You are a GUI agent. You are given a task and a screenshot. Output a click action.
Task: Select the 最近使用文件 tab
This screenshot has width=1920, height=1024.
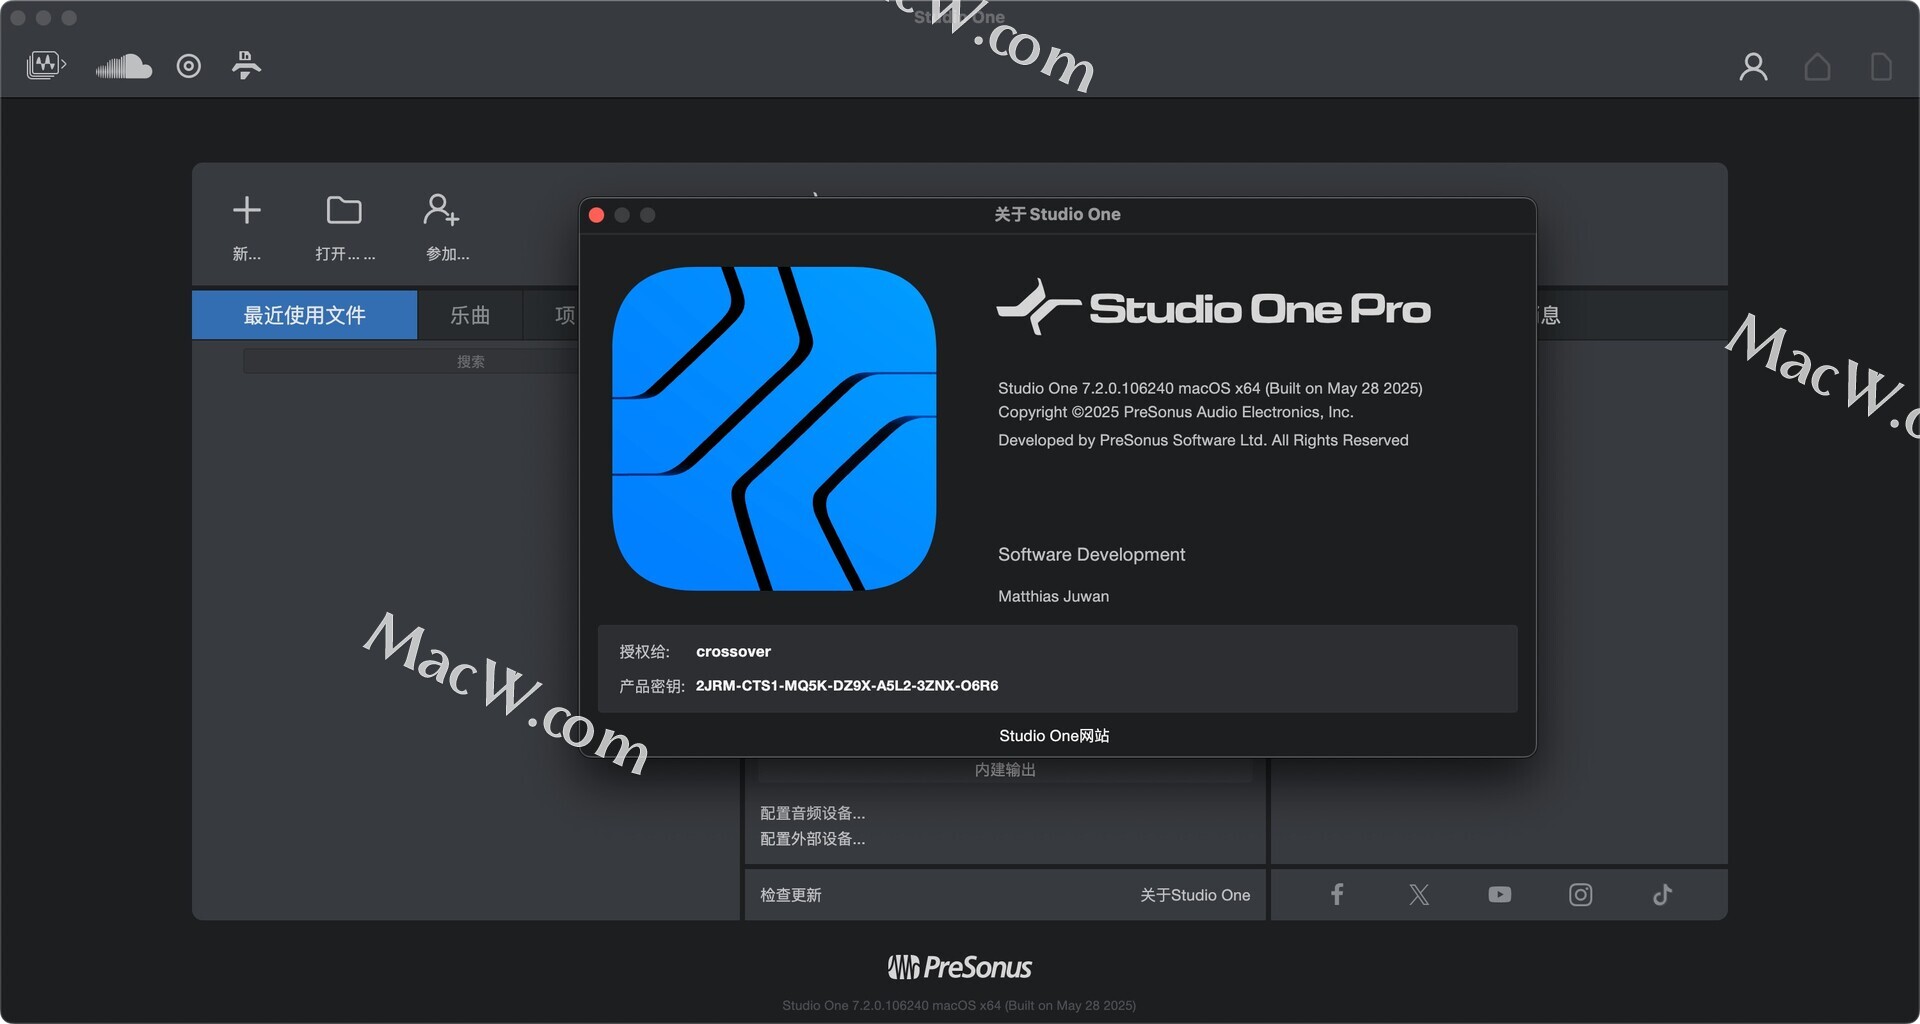pos(304,315)
